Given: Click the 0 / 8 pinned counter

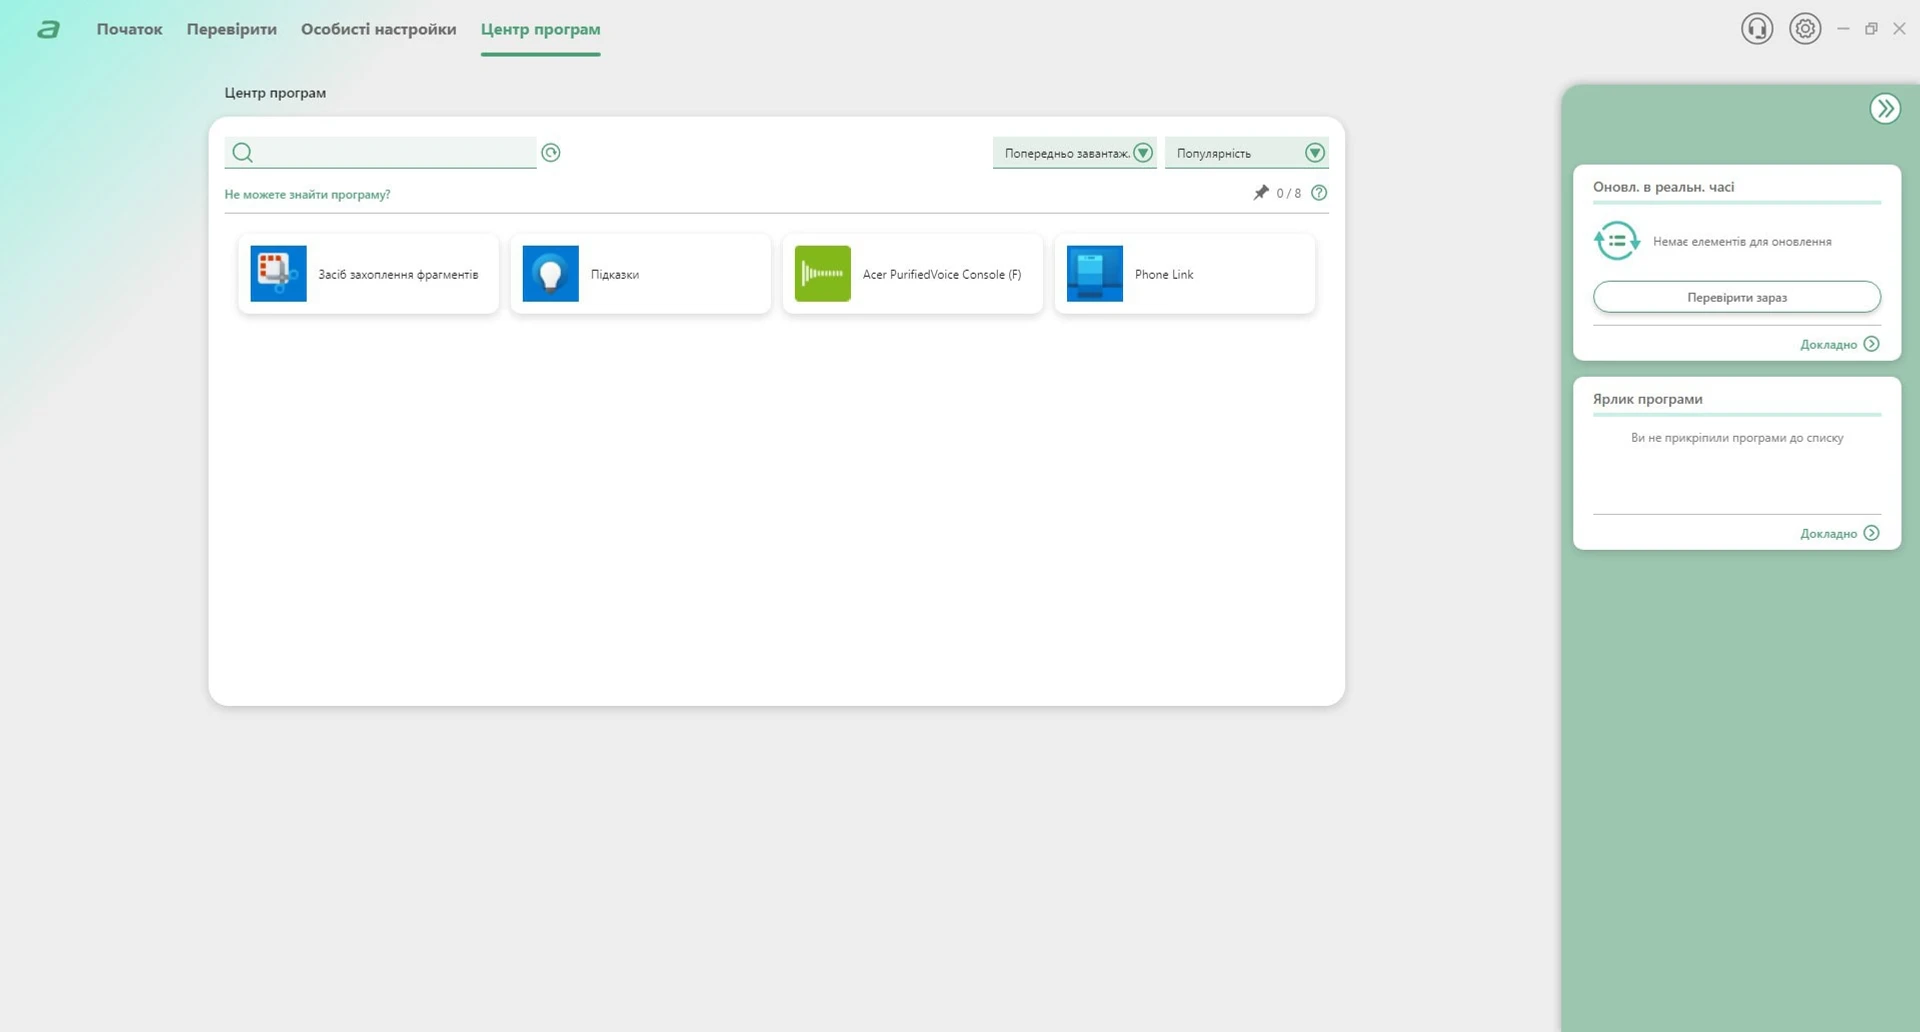Looking at the screenshot, I should 1289,193.
